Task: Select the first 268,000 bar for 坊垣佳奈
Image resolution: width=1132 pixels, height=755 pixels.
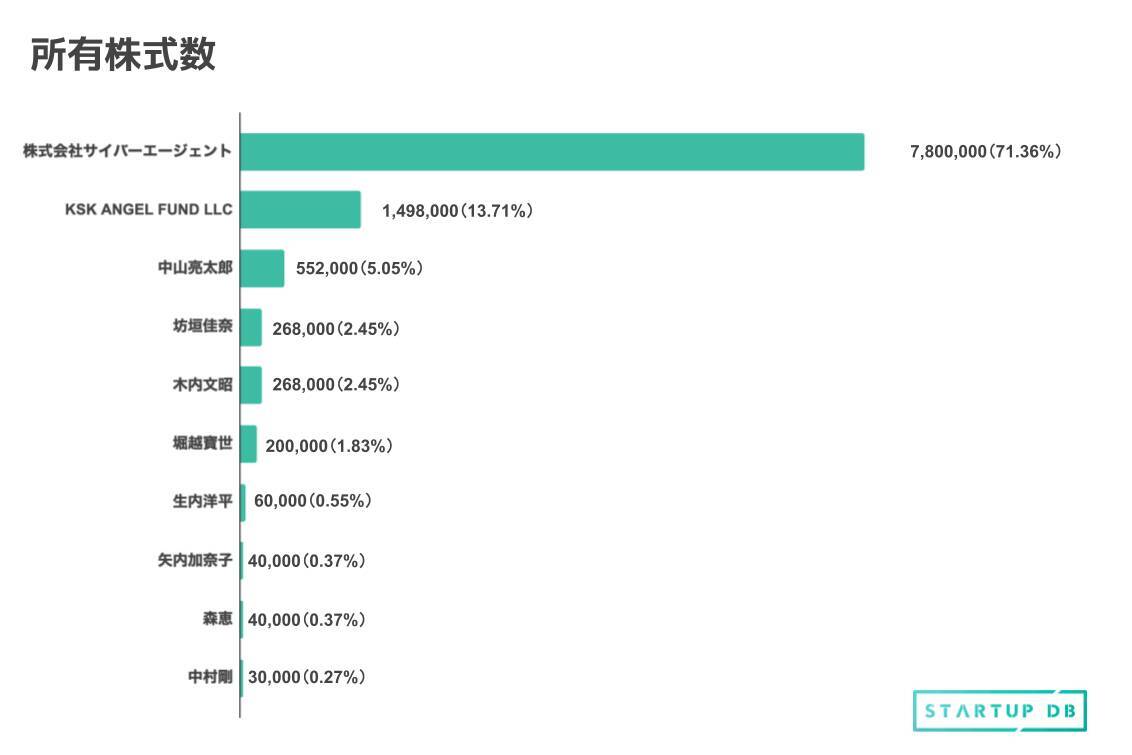Action: [x=251, y=327]
